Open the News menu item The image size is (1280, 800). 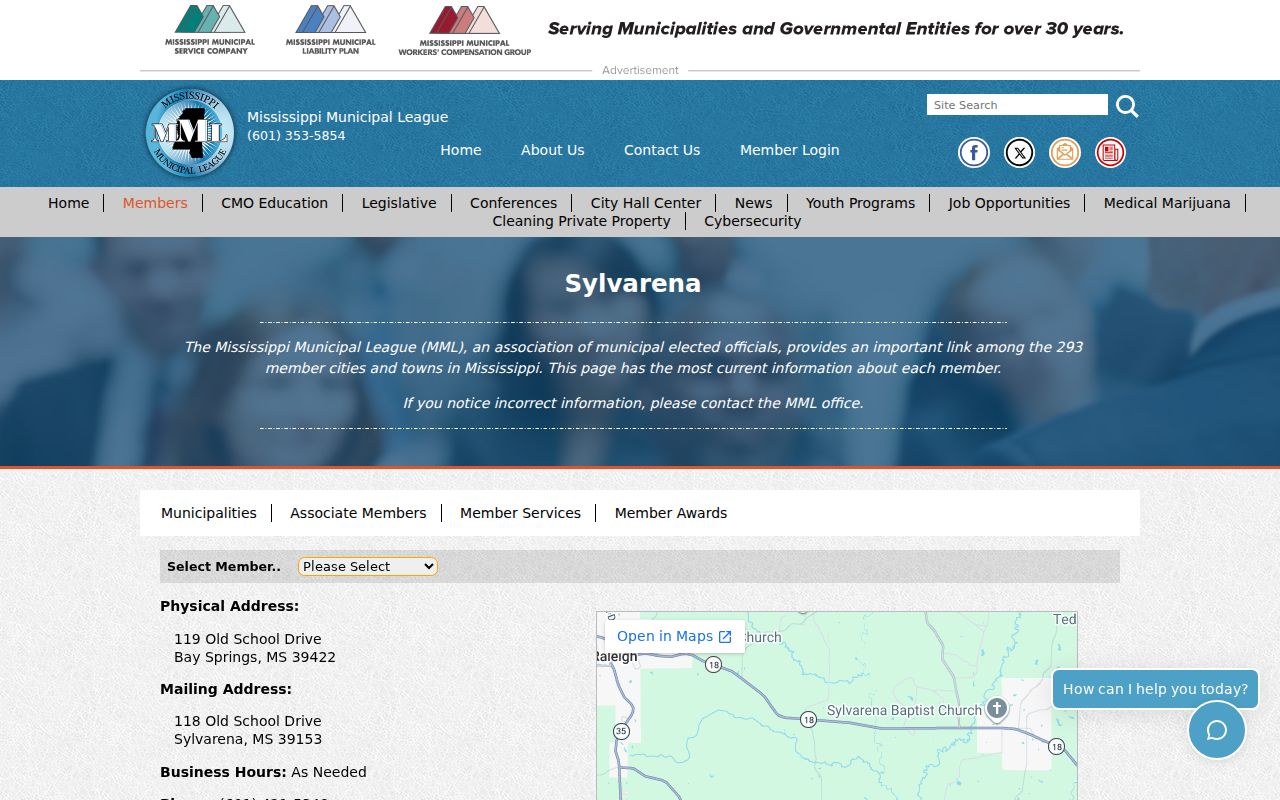pos(754,203)
